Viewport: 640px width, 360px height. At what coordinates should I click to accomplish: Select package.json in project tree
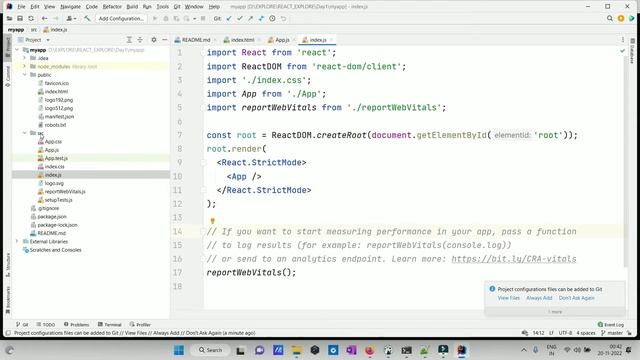51,216
